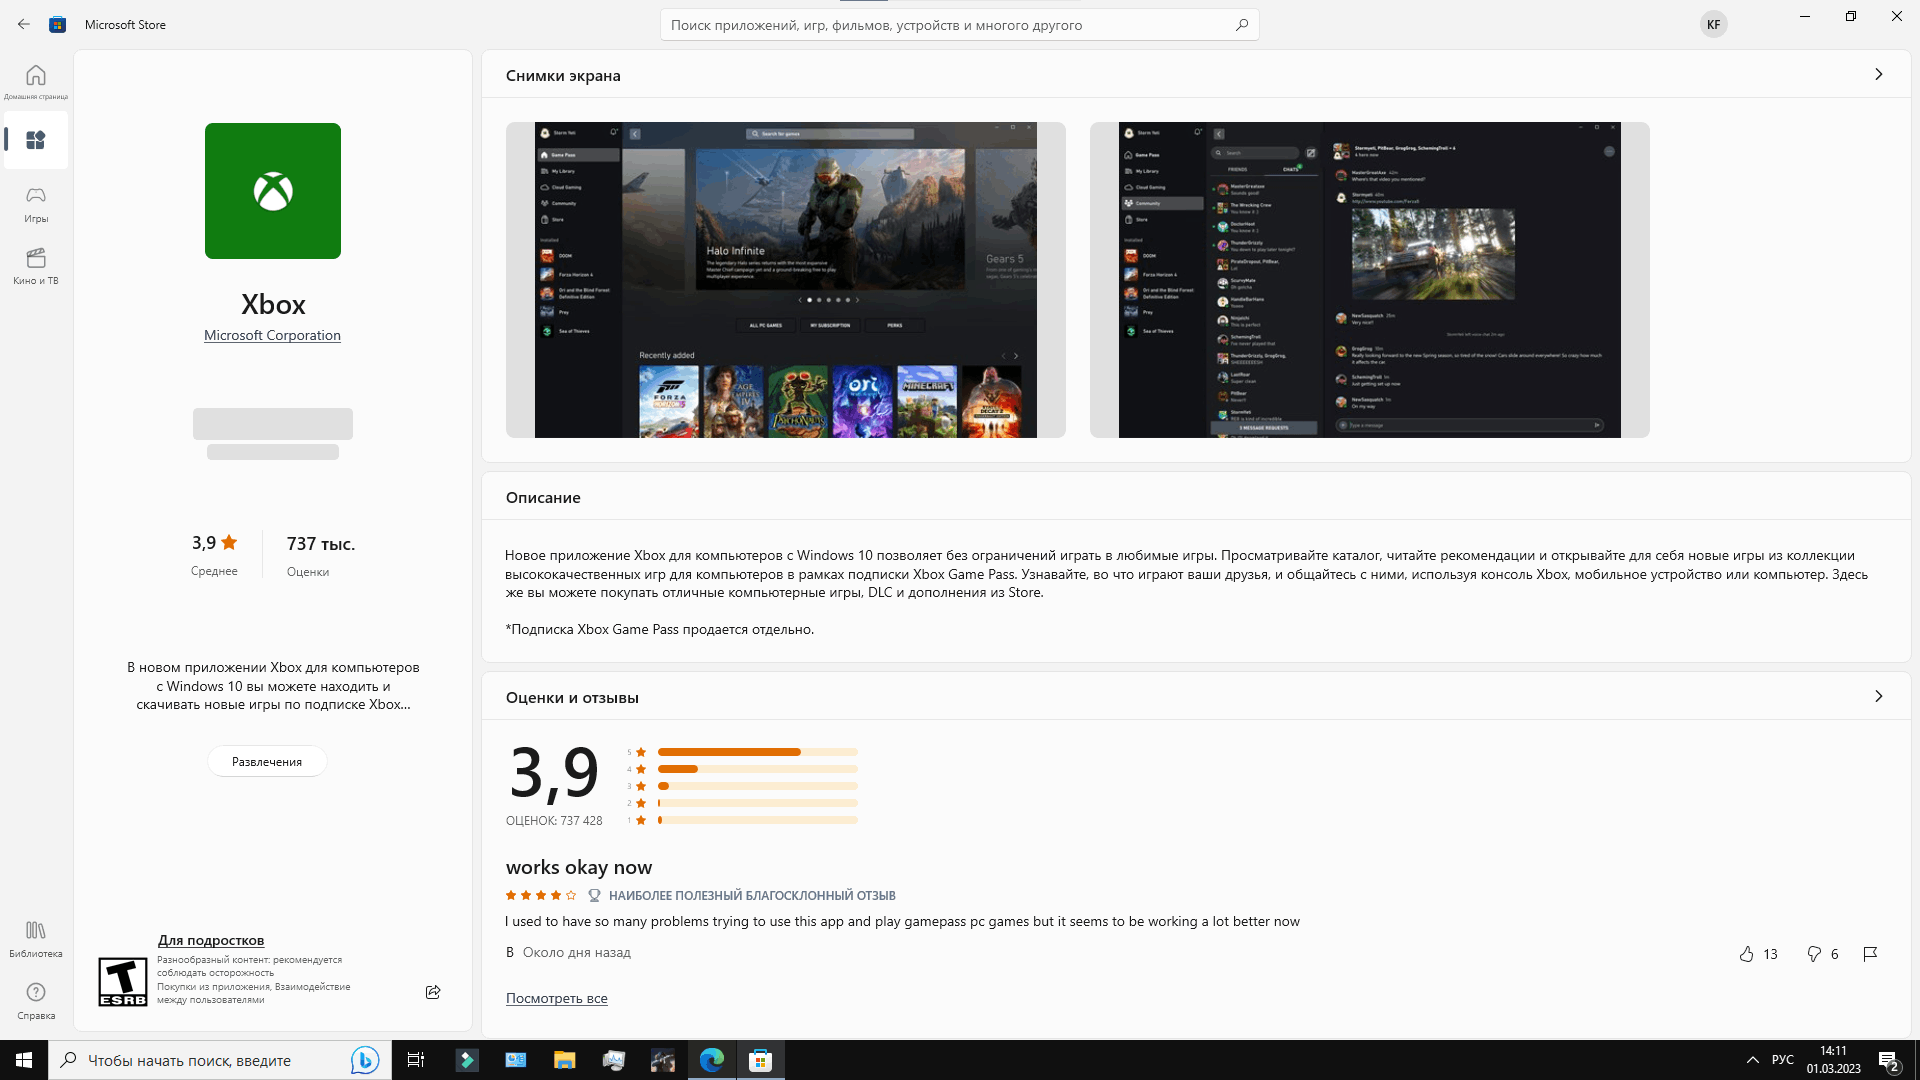Go back with the back arrow

coord(24,24)
